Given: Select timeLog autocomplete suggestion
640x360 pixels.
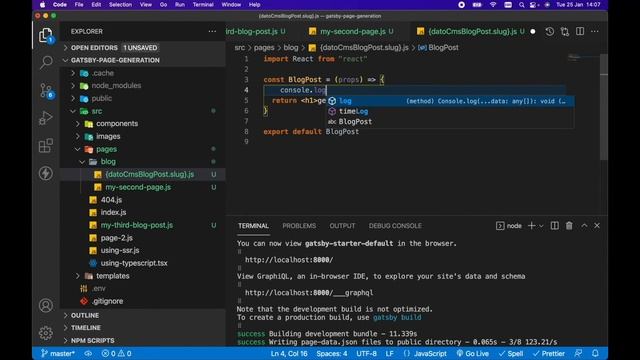Looking at the screenshot, I should click(450, 111).
